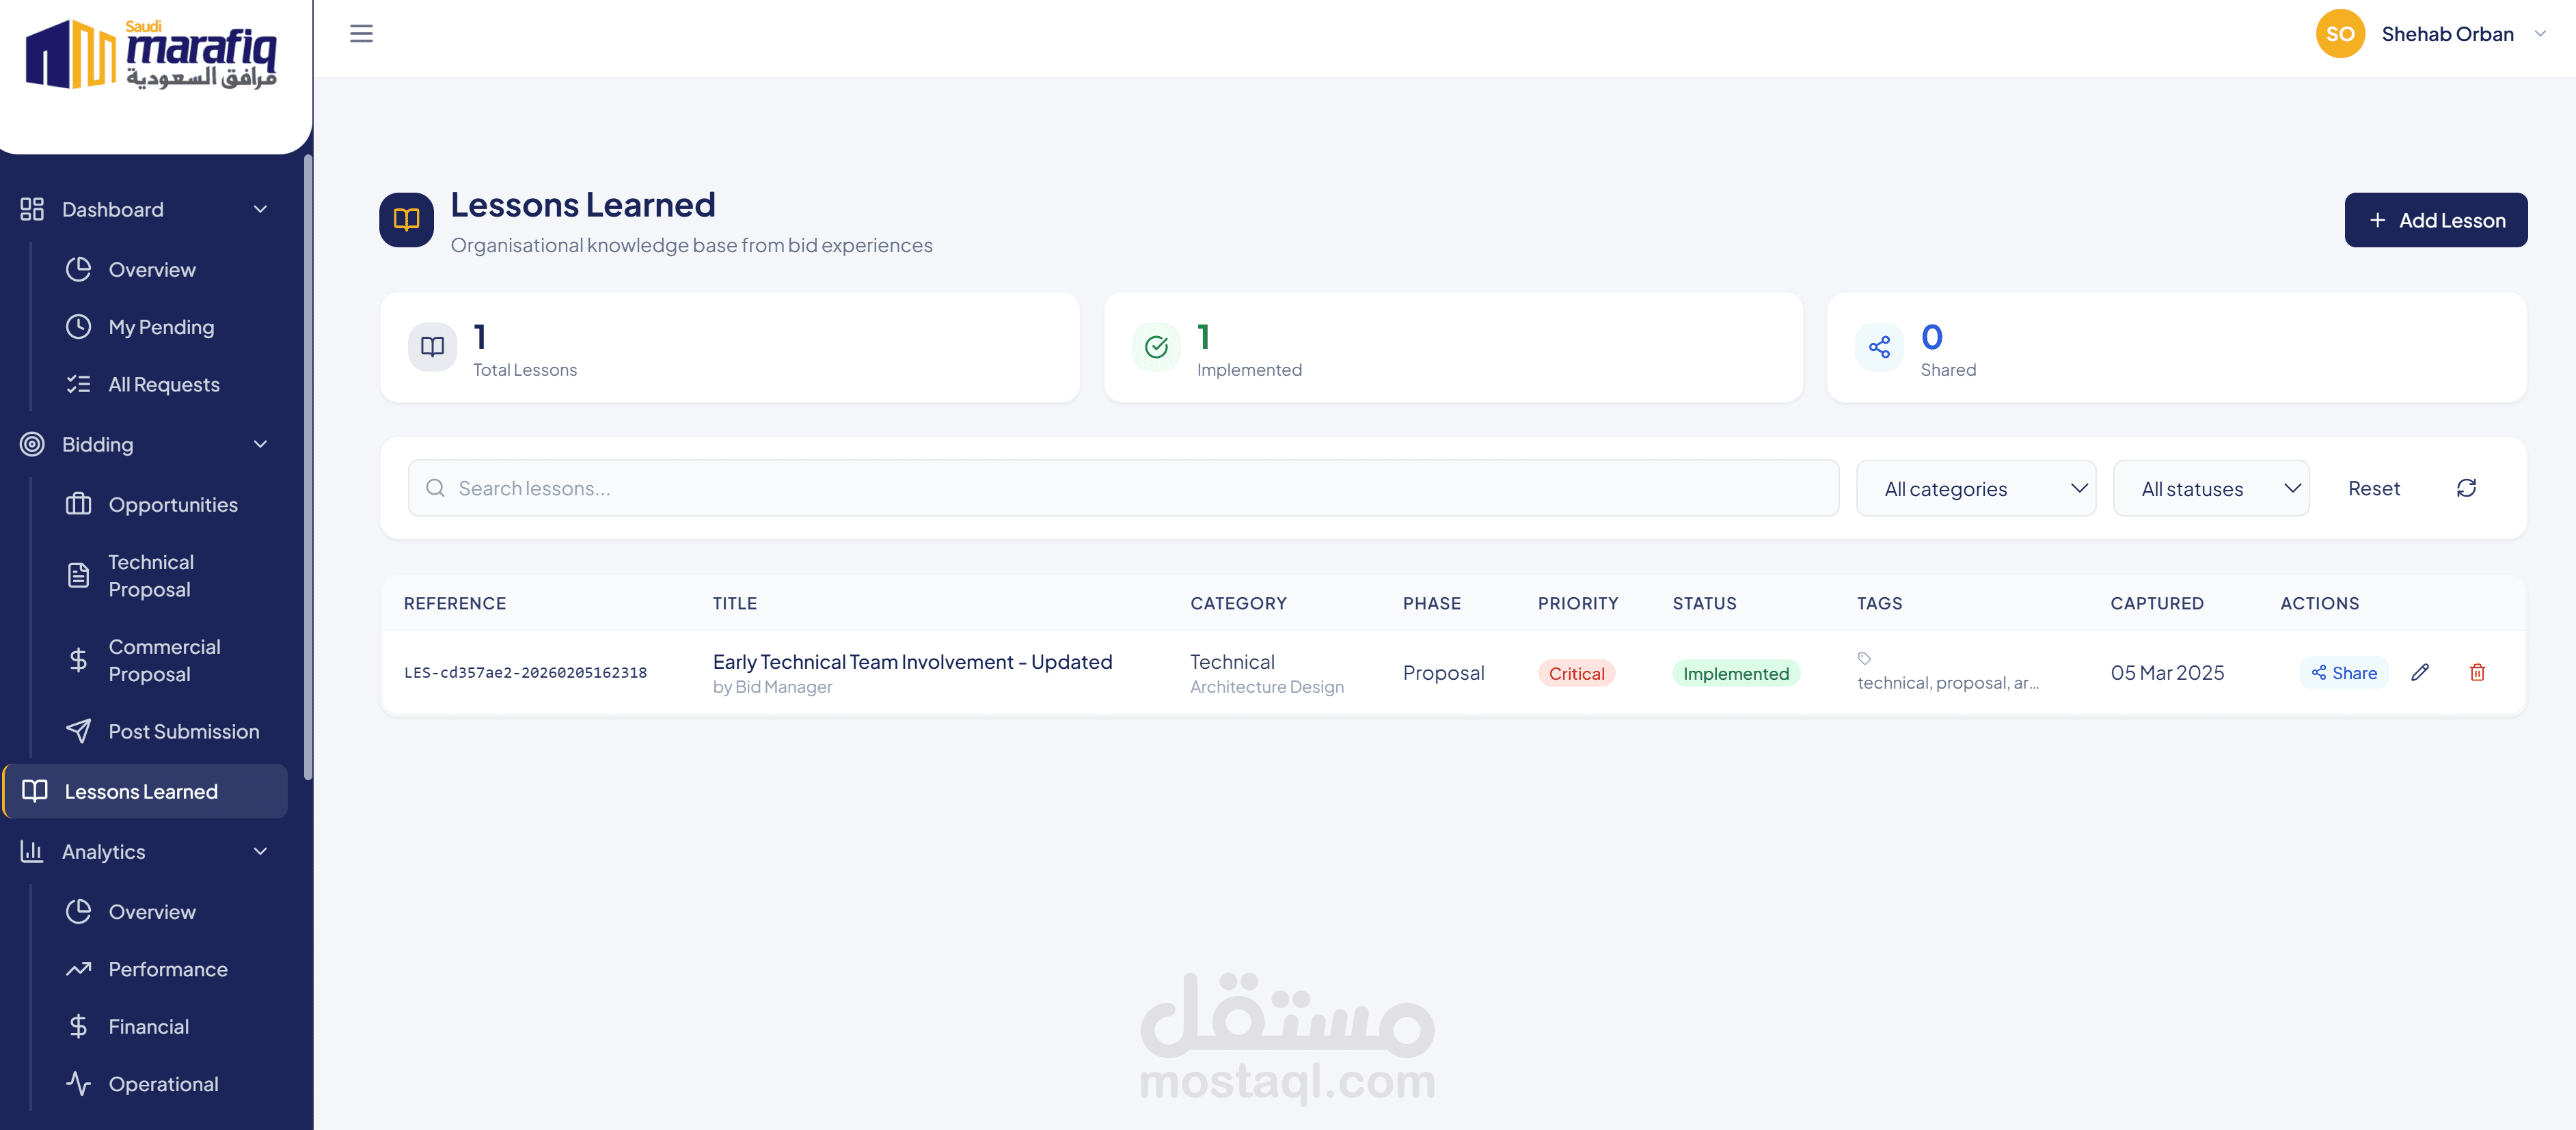Click the Implemented checkmark stat icon
The height and width of the screenshot is (1130, 2576).
pos(1156,347)
